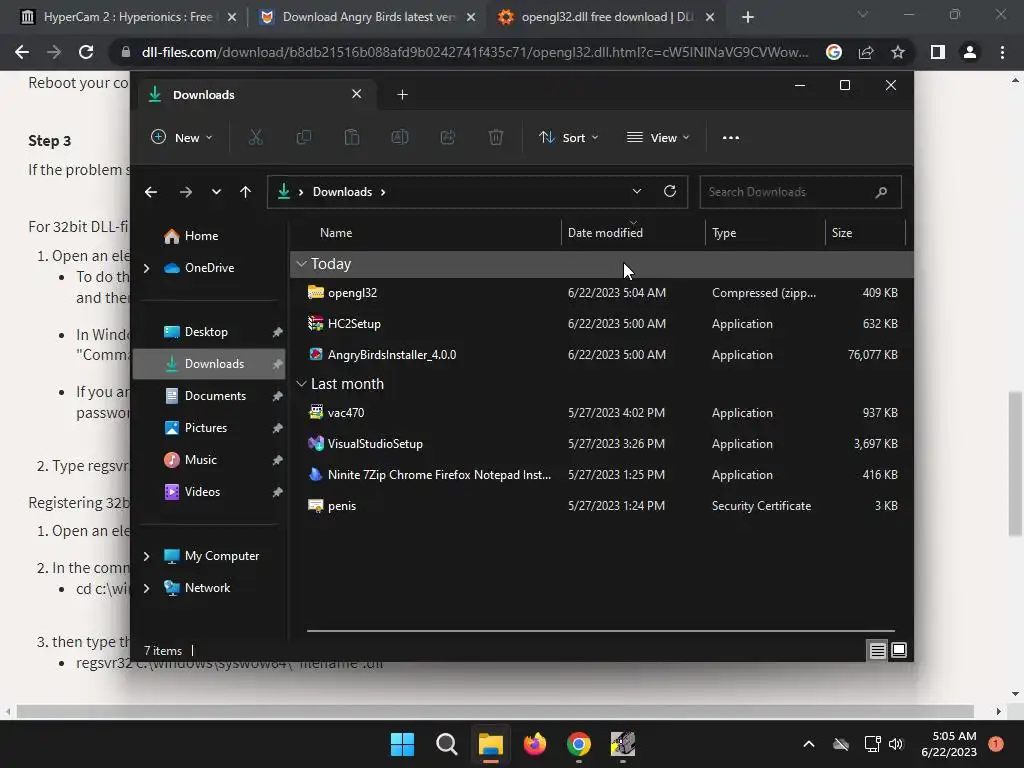Open address bar history dropdown

tap(637, 191)
